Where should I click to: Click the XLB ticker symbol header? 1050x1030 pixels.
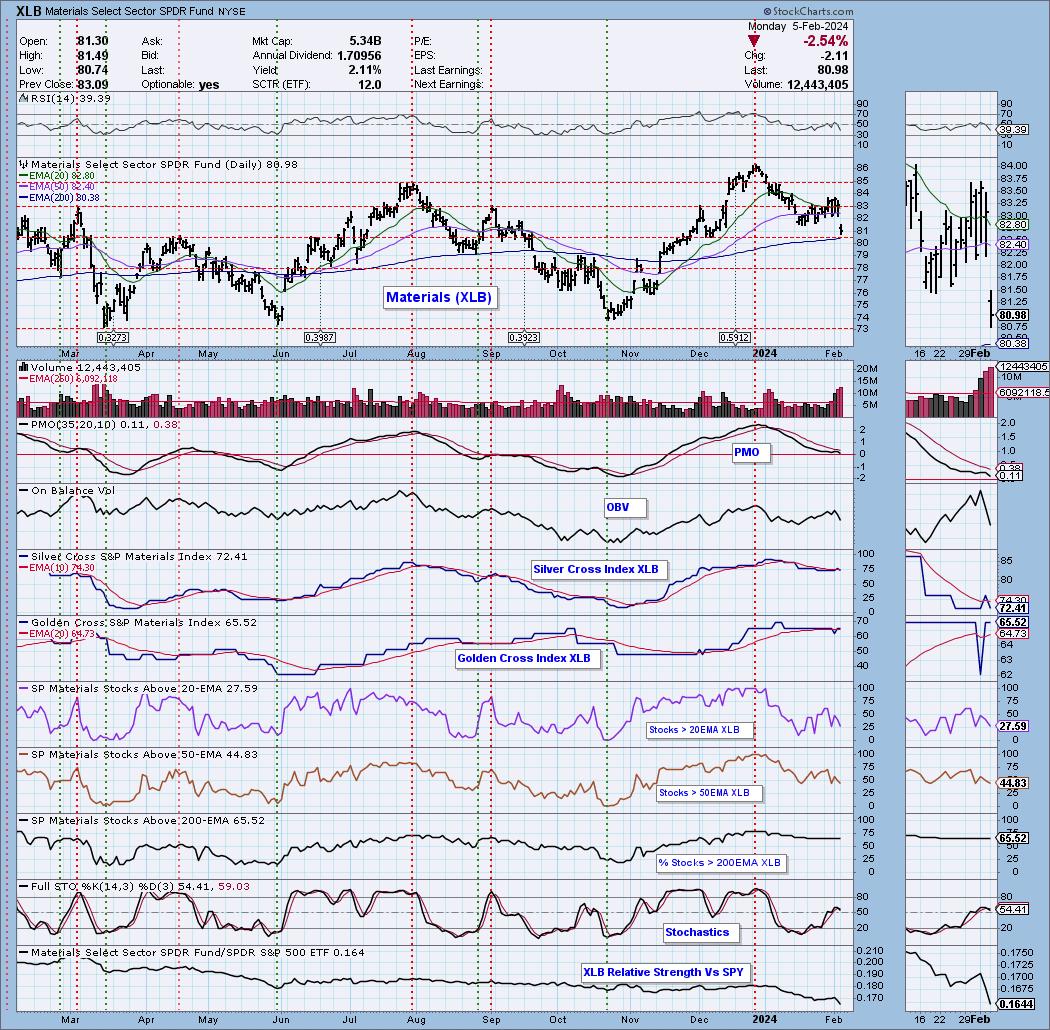point(29,11)
